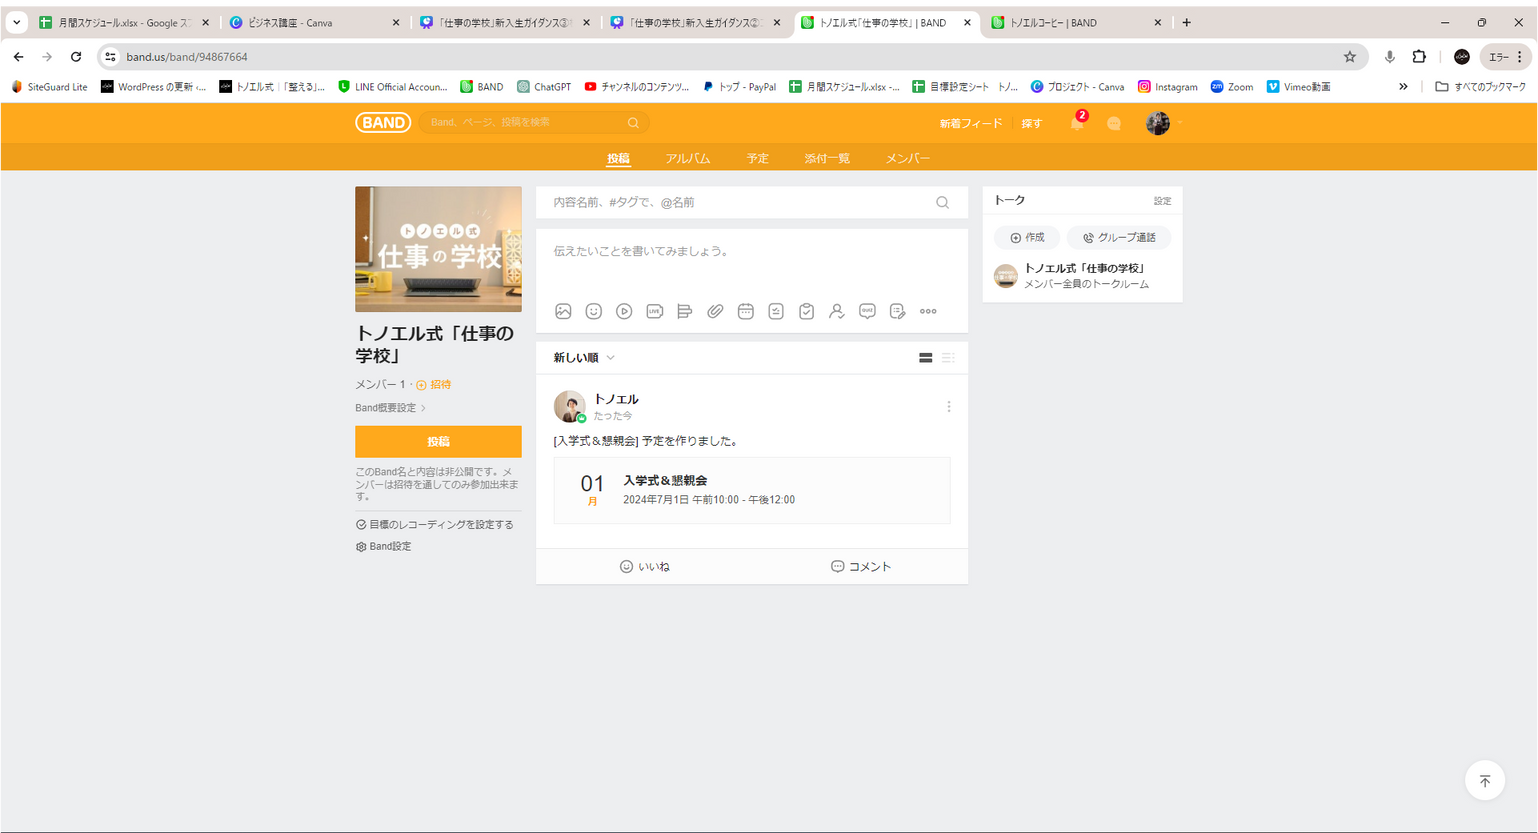This screenshot has height=833, width=1538.
Task: Open the メンバー tab
Action: 907,159
